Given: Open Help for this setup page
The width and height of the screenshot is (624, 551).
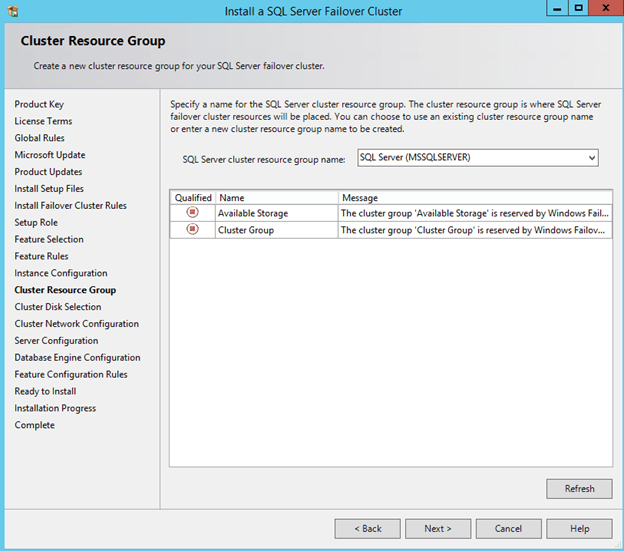Looking at the screenshot, I should coord(580,528).
